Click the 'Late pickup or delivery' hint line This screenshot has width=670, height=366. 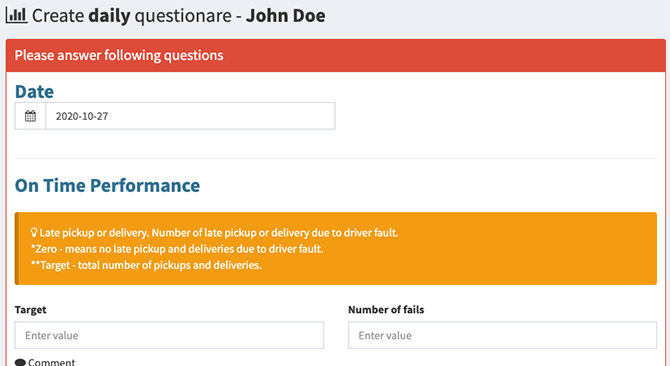(219, 233)
